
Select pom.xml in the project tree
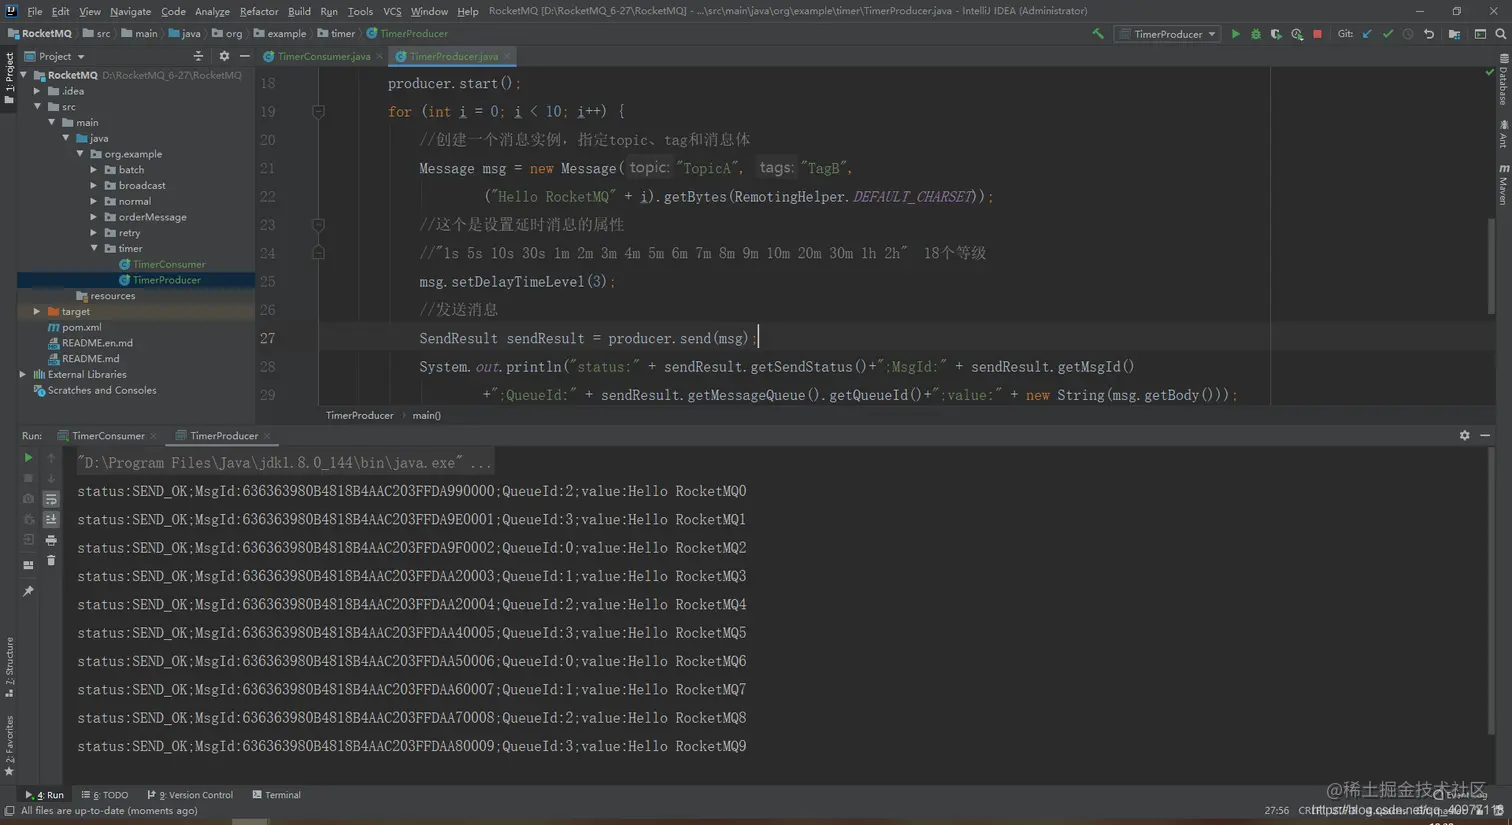click(x=81, y=327)
